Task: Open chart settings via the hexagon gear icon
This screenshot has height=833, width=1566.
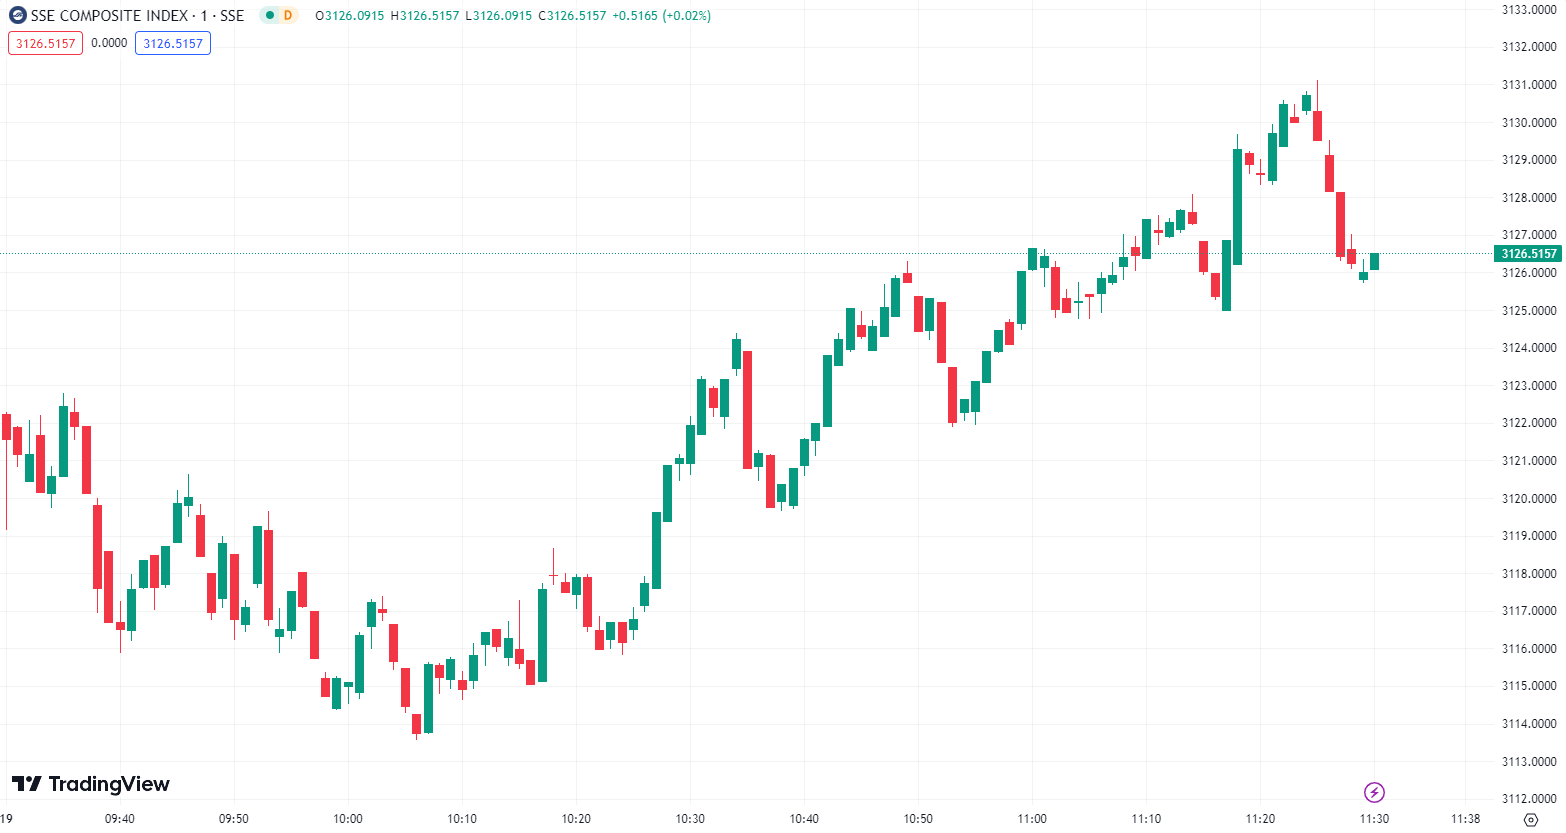Action: click(x=1530, y=820)
